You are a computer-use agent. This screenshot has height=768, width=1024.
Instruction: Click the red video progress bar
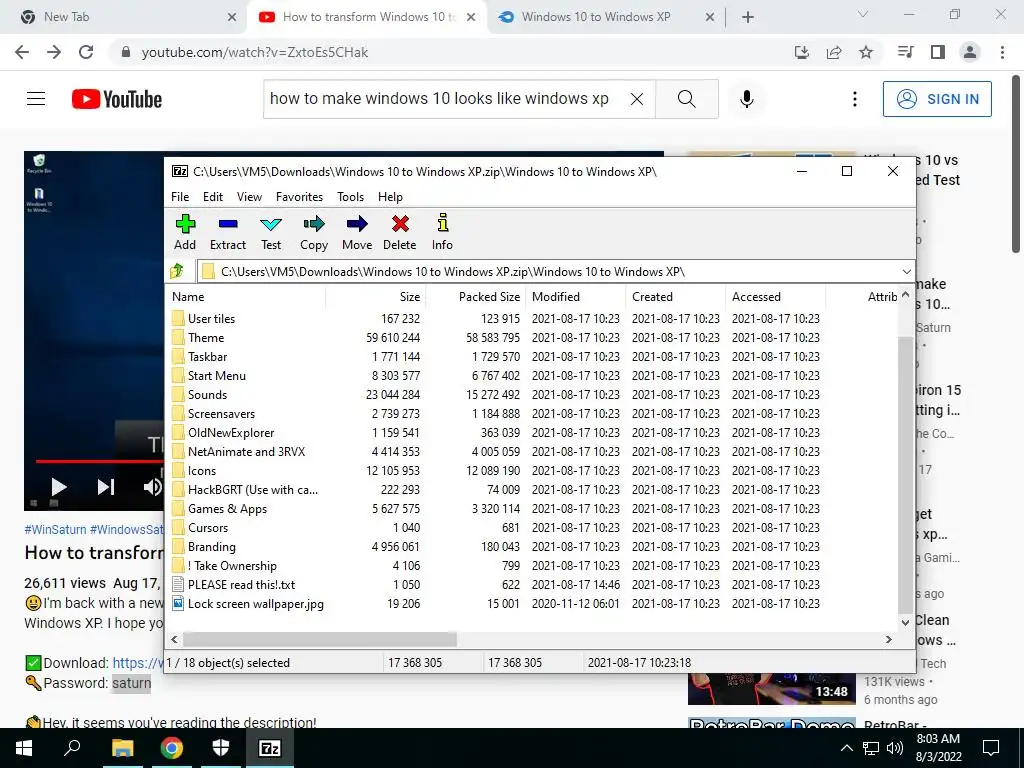(99, 461)
